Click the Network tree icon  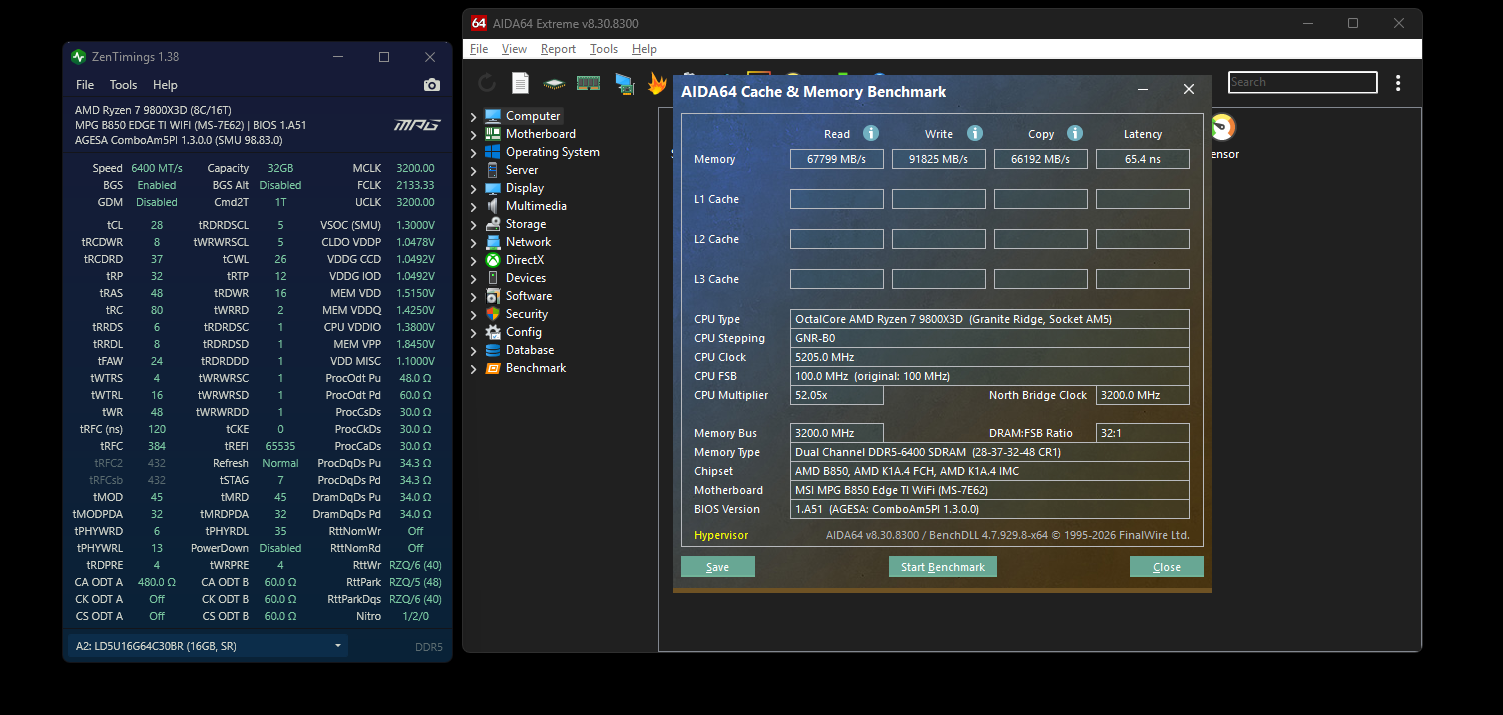pyautogui.click(x=493, y=242)
